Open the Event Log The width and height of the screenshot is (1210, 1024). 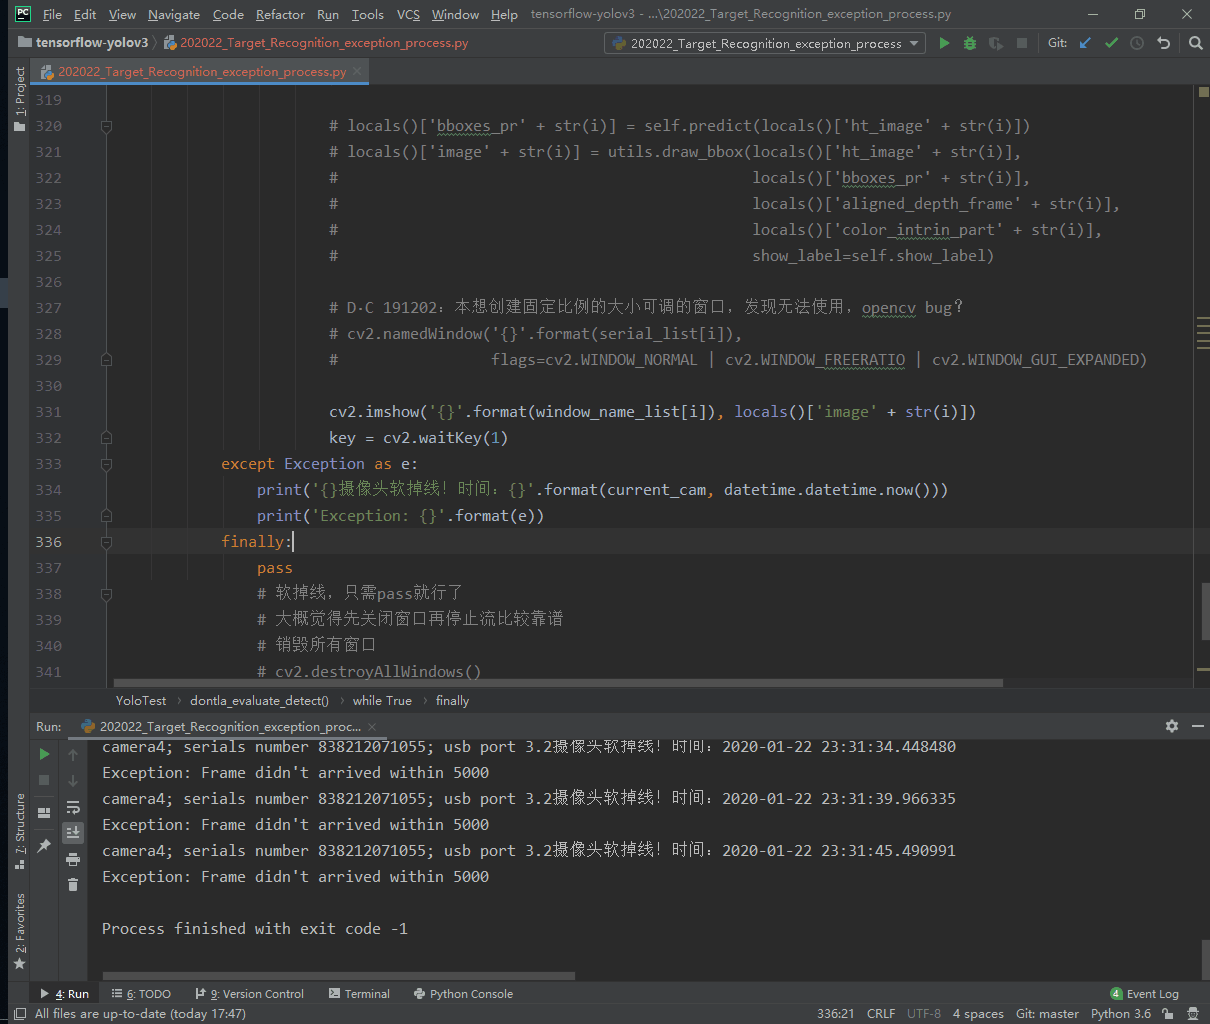coord(1144,993)
